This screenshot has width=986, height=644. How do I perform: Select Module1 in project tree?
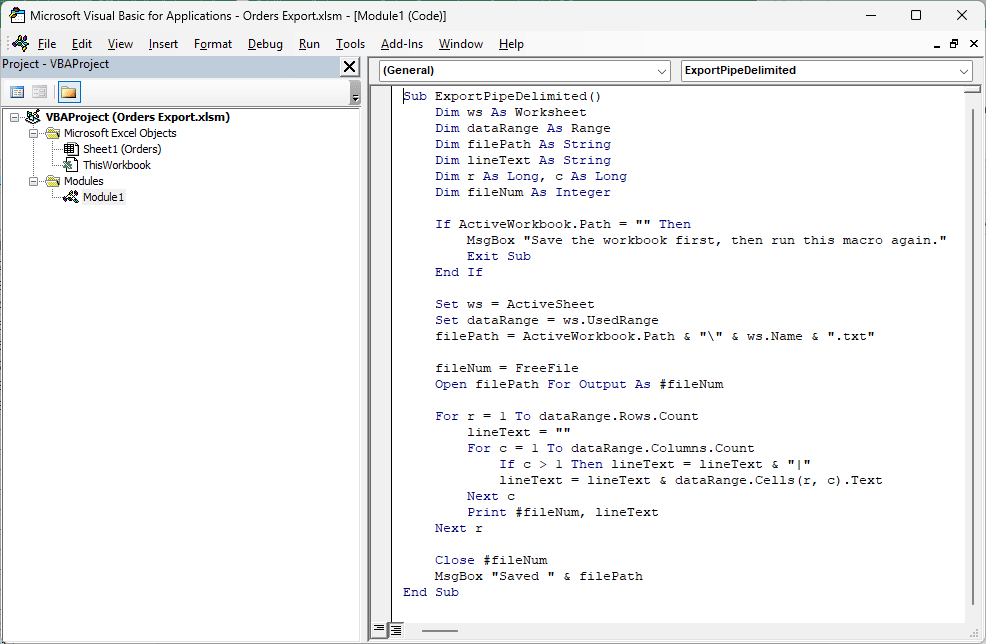104,197
